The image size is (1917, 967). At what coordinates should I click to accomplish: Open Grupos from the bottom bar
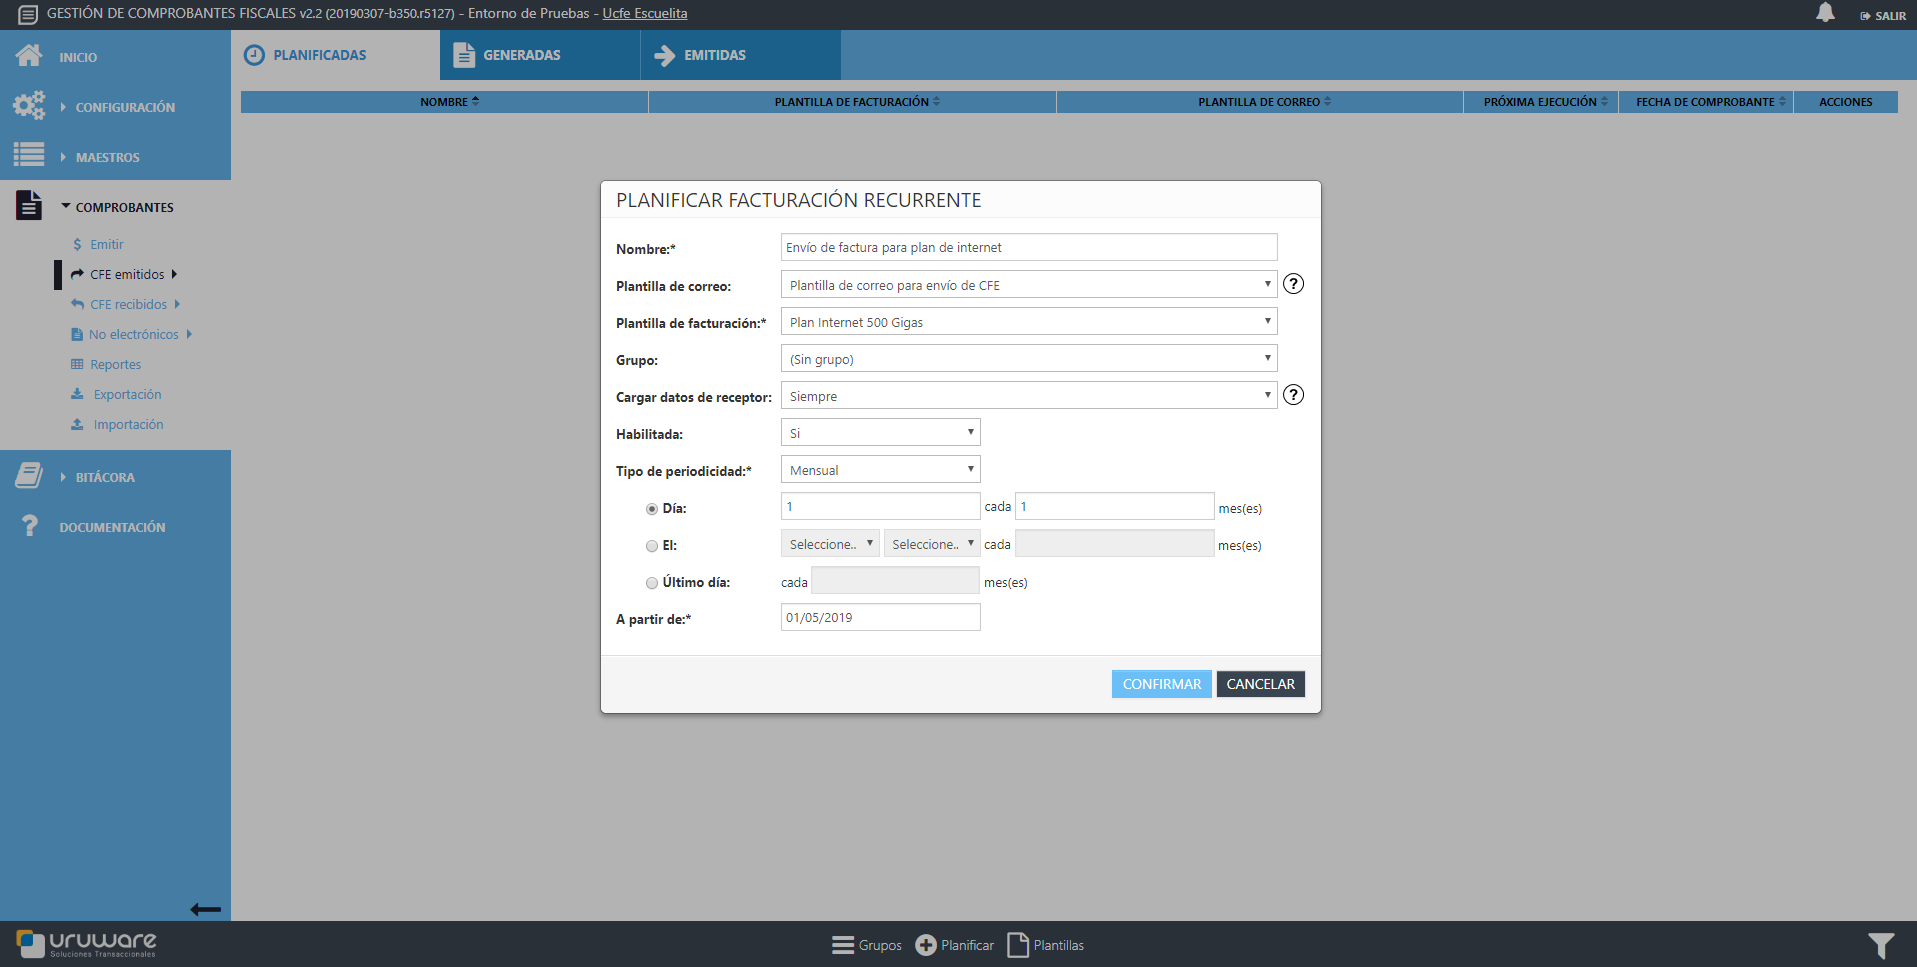point(866,945)
